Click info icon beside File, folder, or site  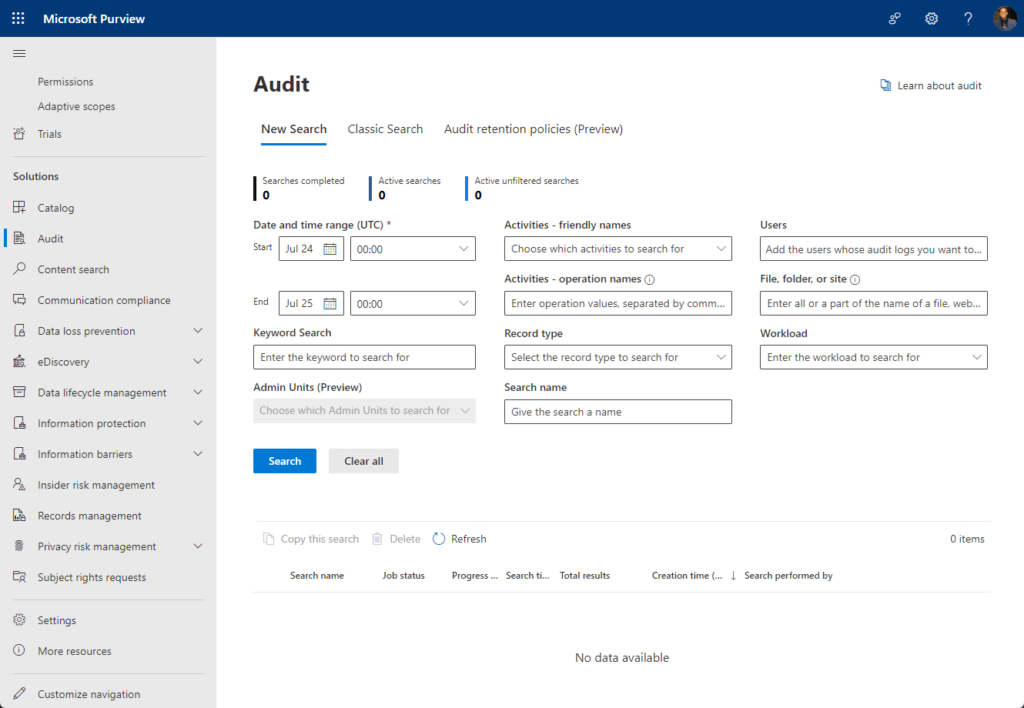click(x=855, y=280)
